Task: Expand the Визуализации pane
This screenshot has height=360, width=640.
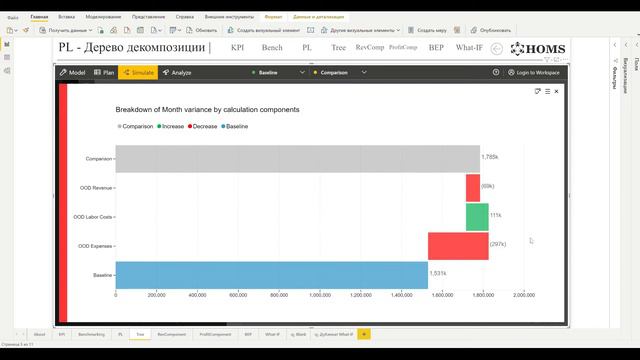Action: pos(626,45)
